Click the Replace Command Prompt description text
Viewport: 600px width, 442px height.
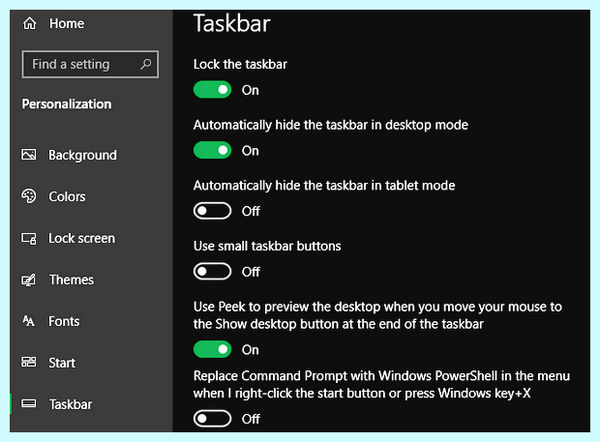coord(382,385)
